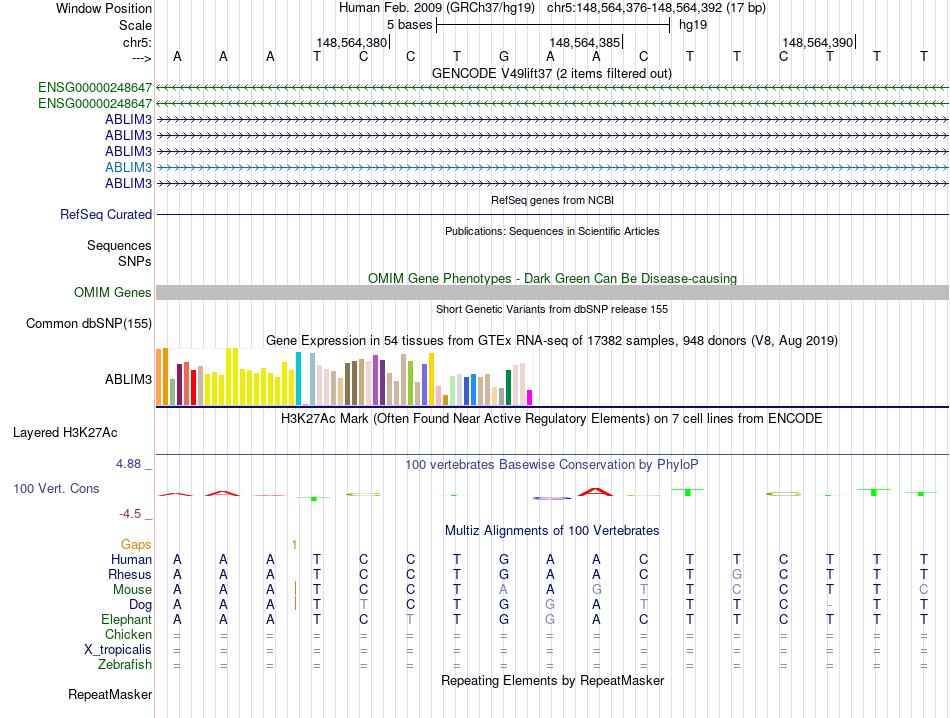Click the cyan bar in the GTEx expression chart
The image size is (950, 718).
pyautogui.click(x=298, y=379)
